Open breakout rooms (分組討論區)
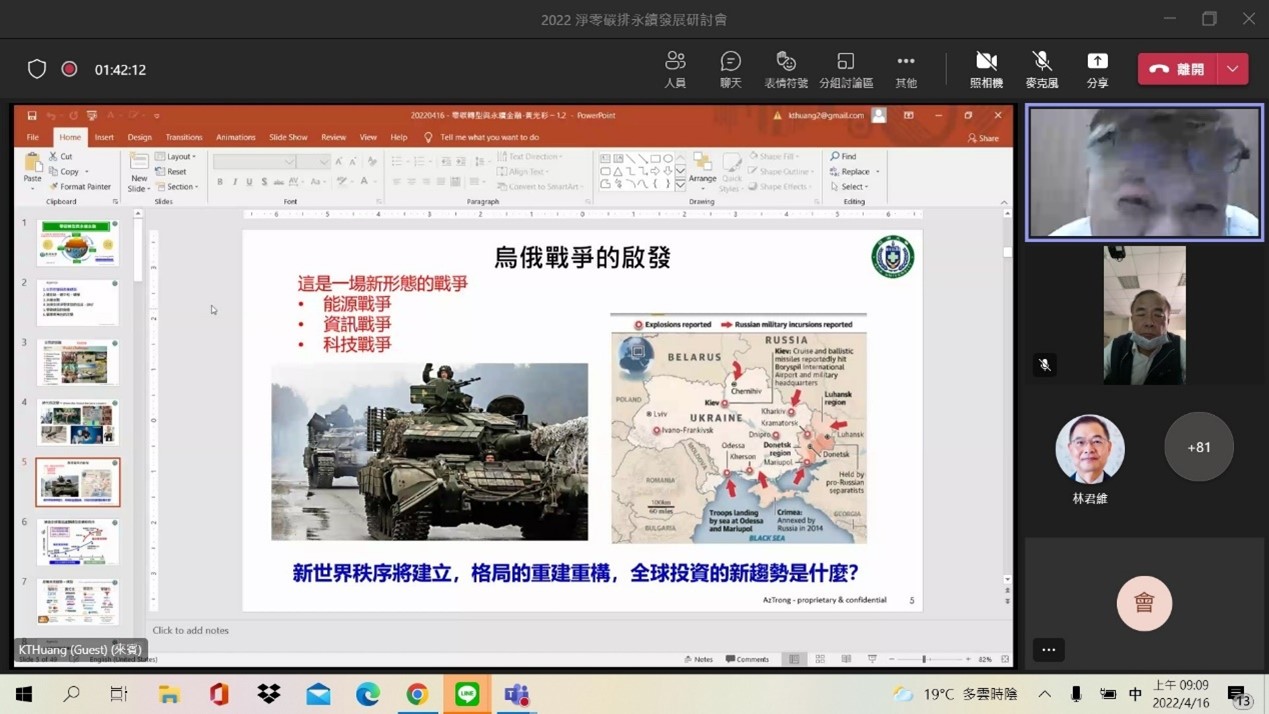This screenshot has width=1269, height=714. tap(846, 69)
